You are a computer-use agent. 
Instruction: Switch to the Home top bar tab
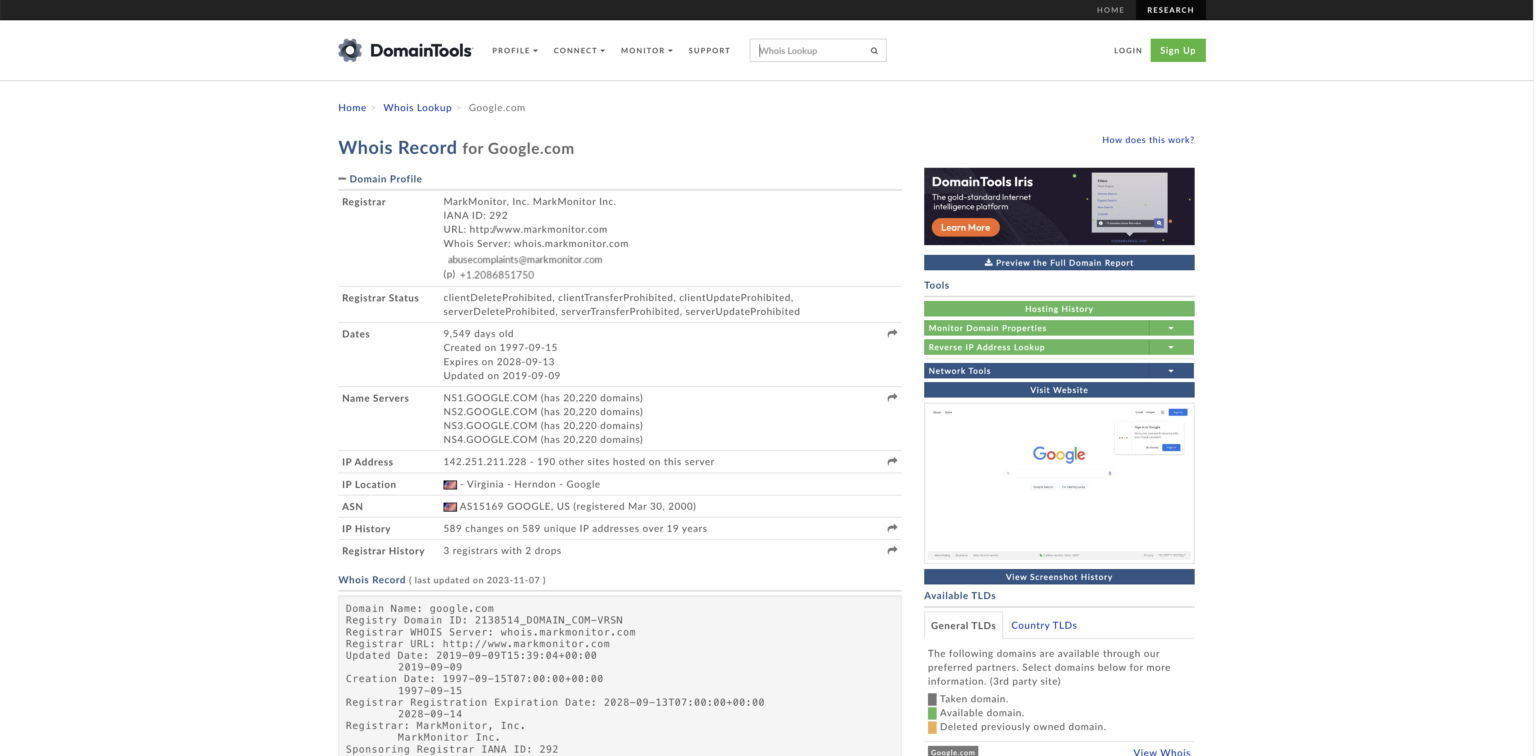pos(1110,10)
